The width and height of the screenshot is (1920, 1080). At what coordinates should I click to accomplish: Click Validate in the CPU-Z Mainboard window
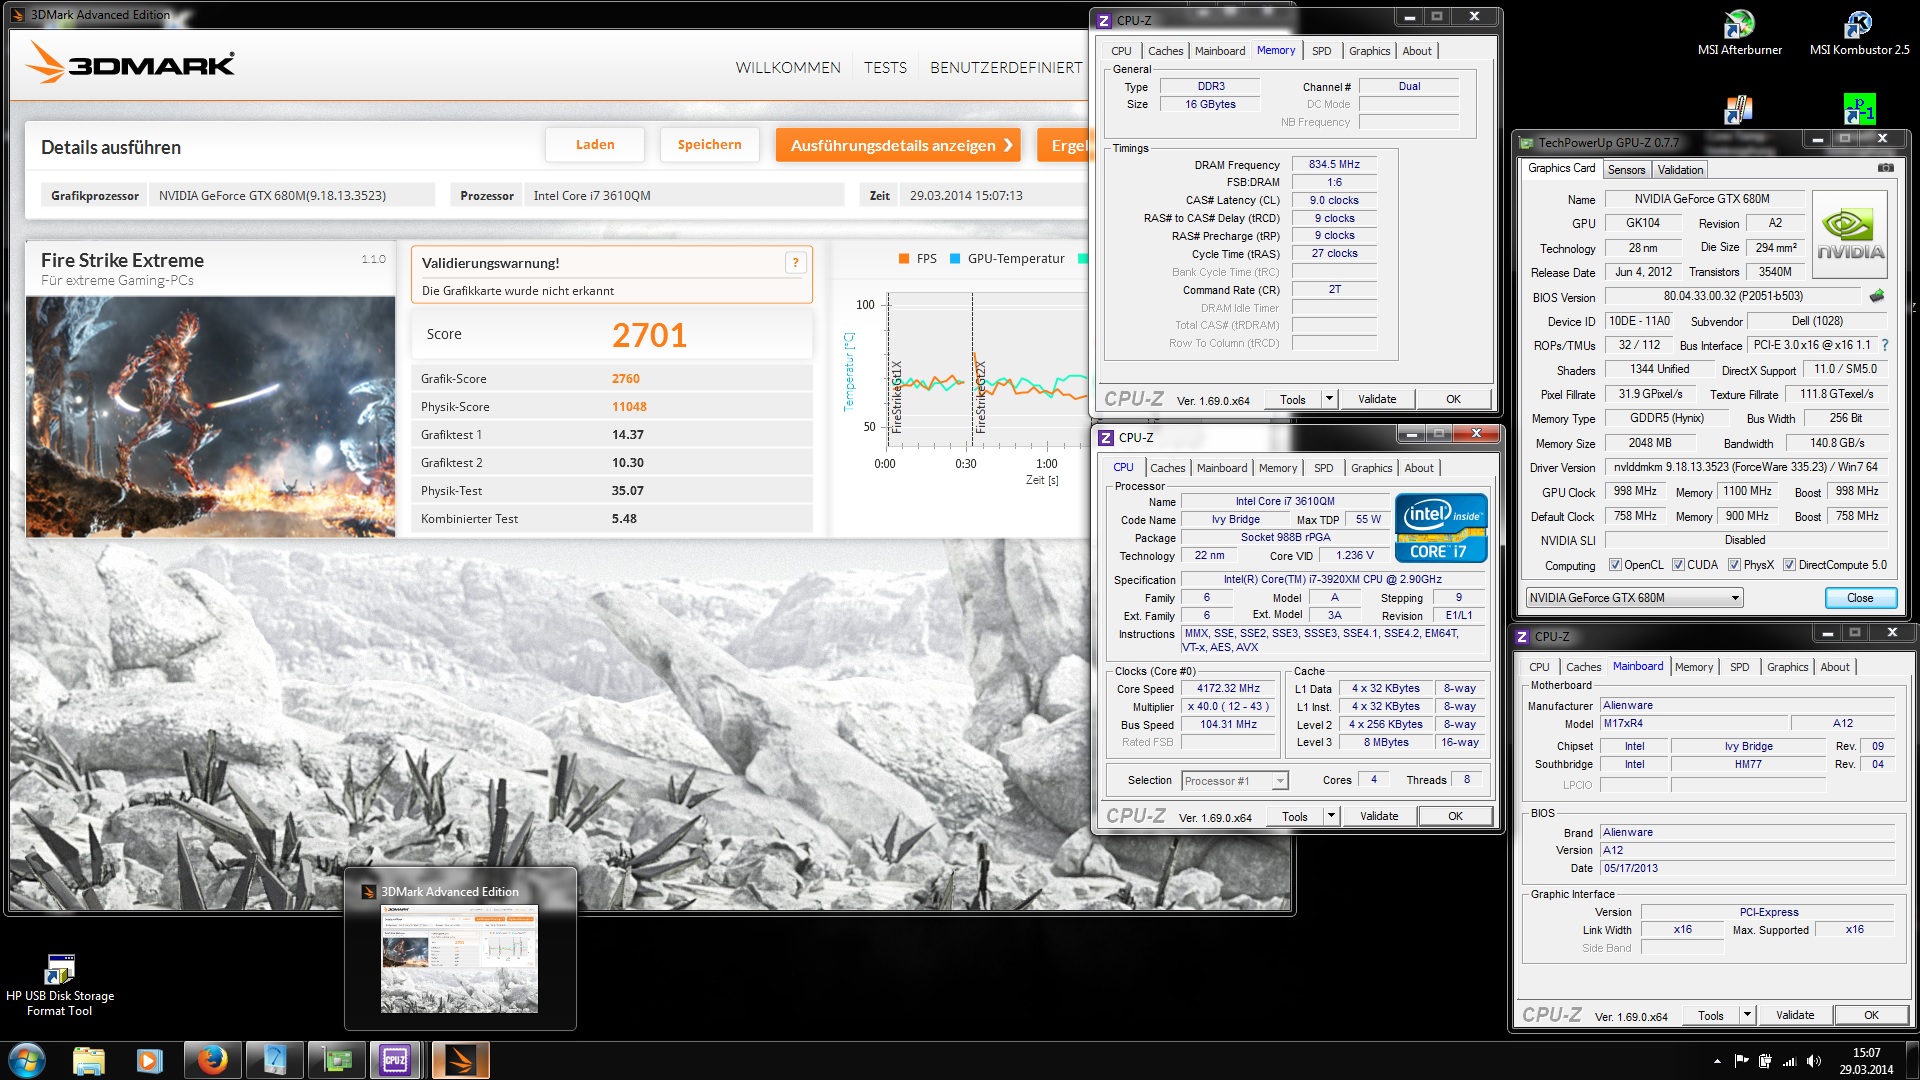[1795, 1015]
